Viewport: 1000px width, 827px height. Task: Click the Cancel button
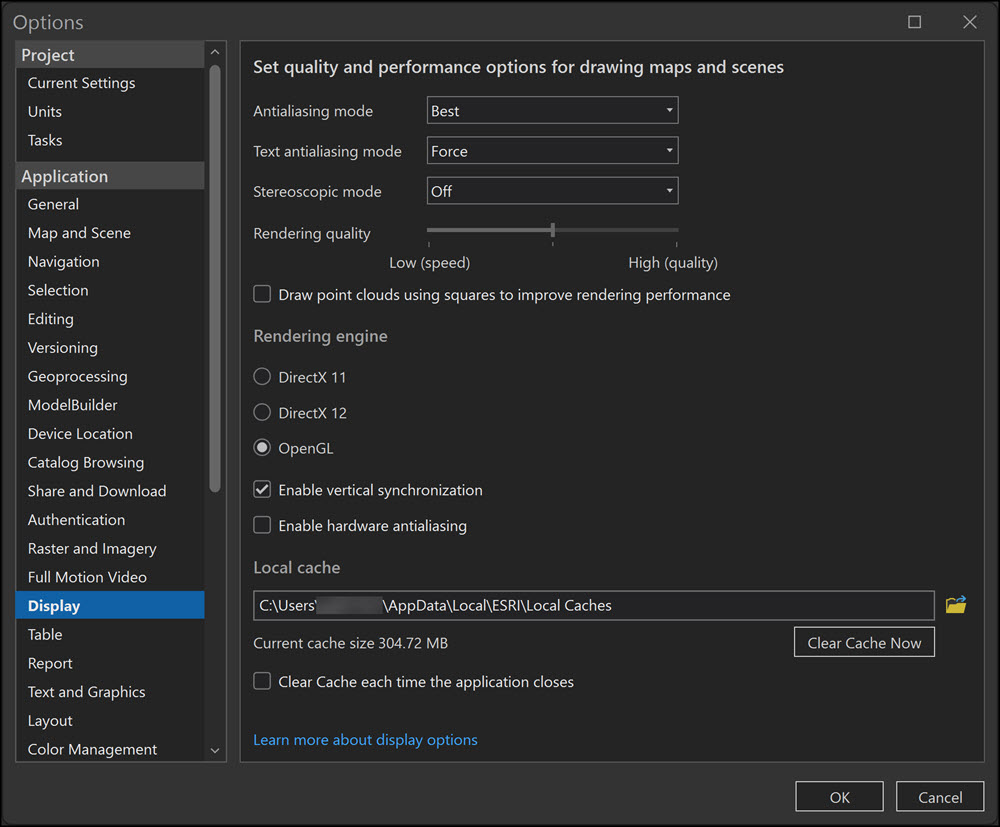coord(939,797)
